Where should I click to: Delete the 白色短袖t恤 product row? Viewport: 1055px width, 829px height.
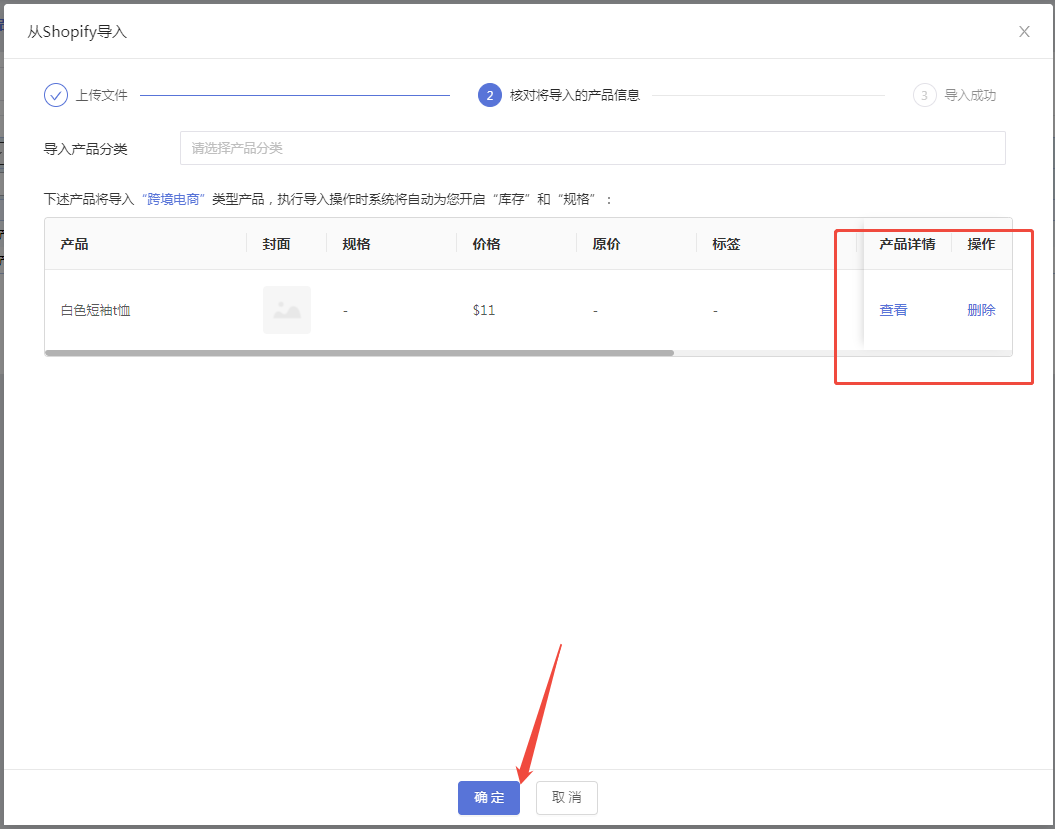tap(981, 310)
